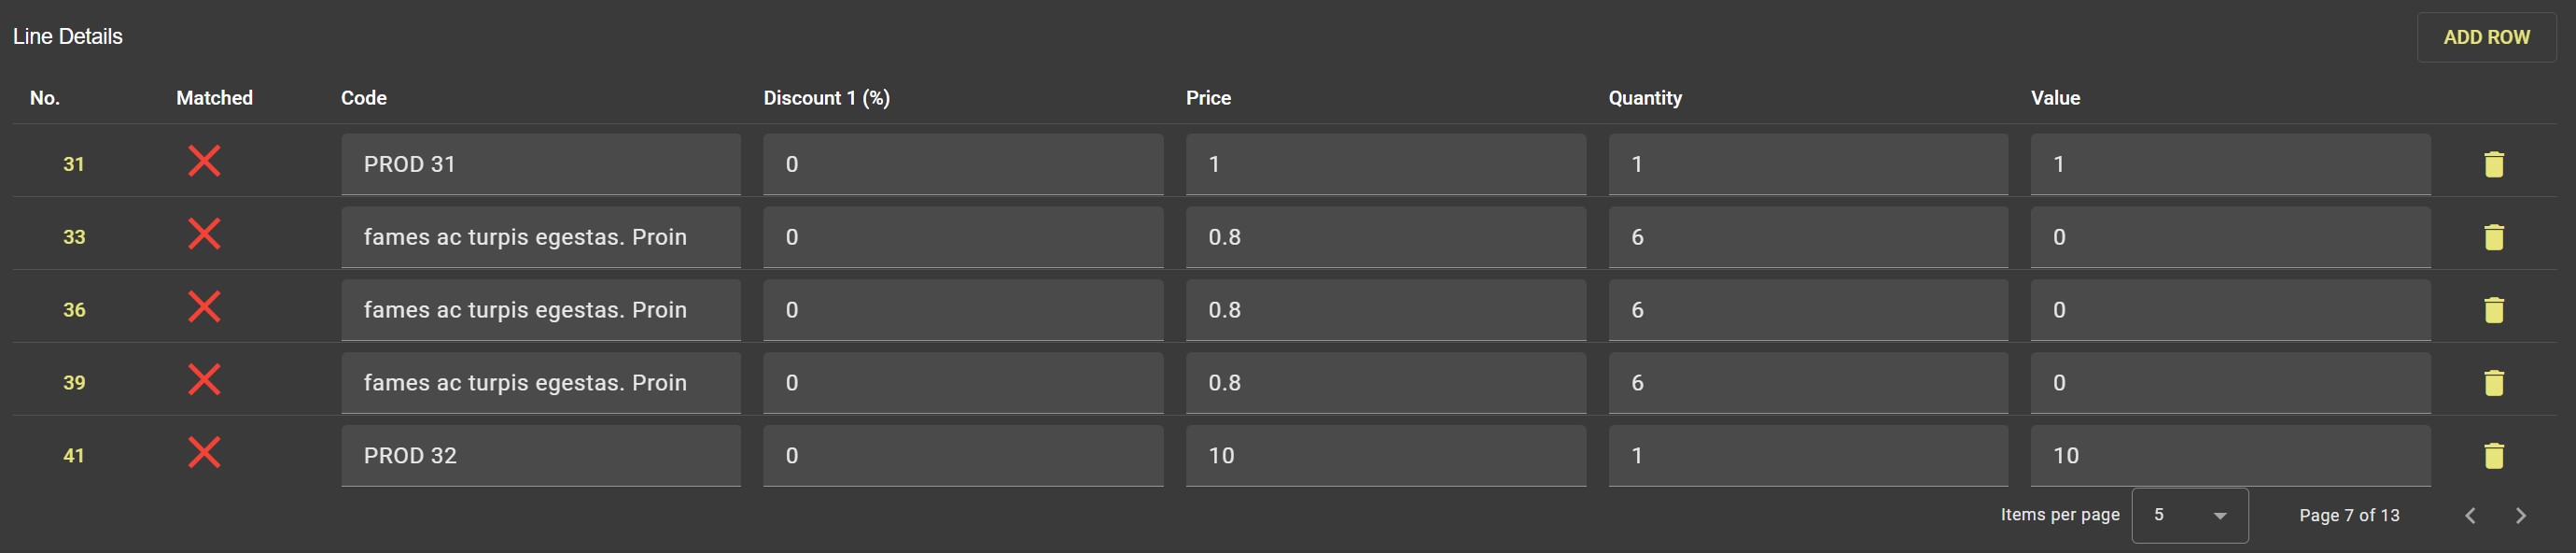
Task: Click Code field in row 33
Action: 540,237
